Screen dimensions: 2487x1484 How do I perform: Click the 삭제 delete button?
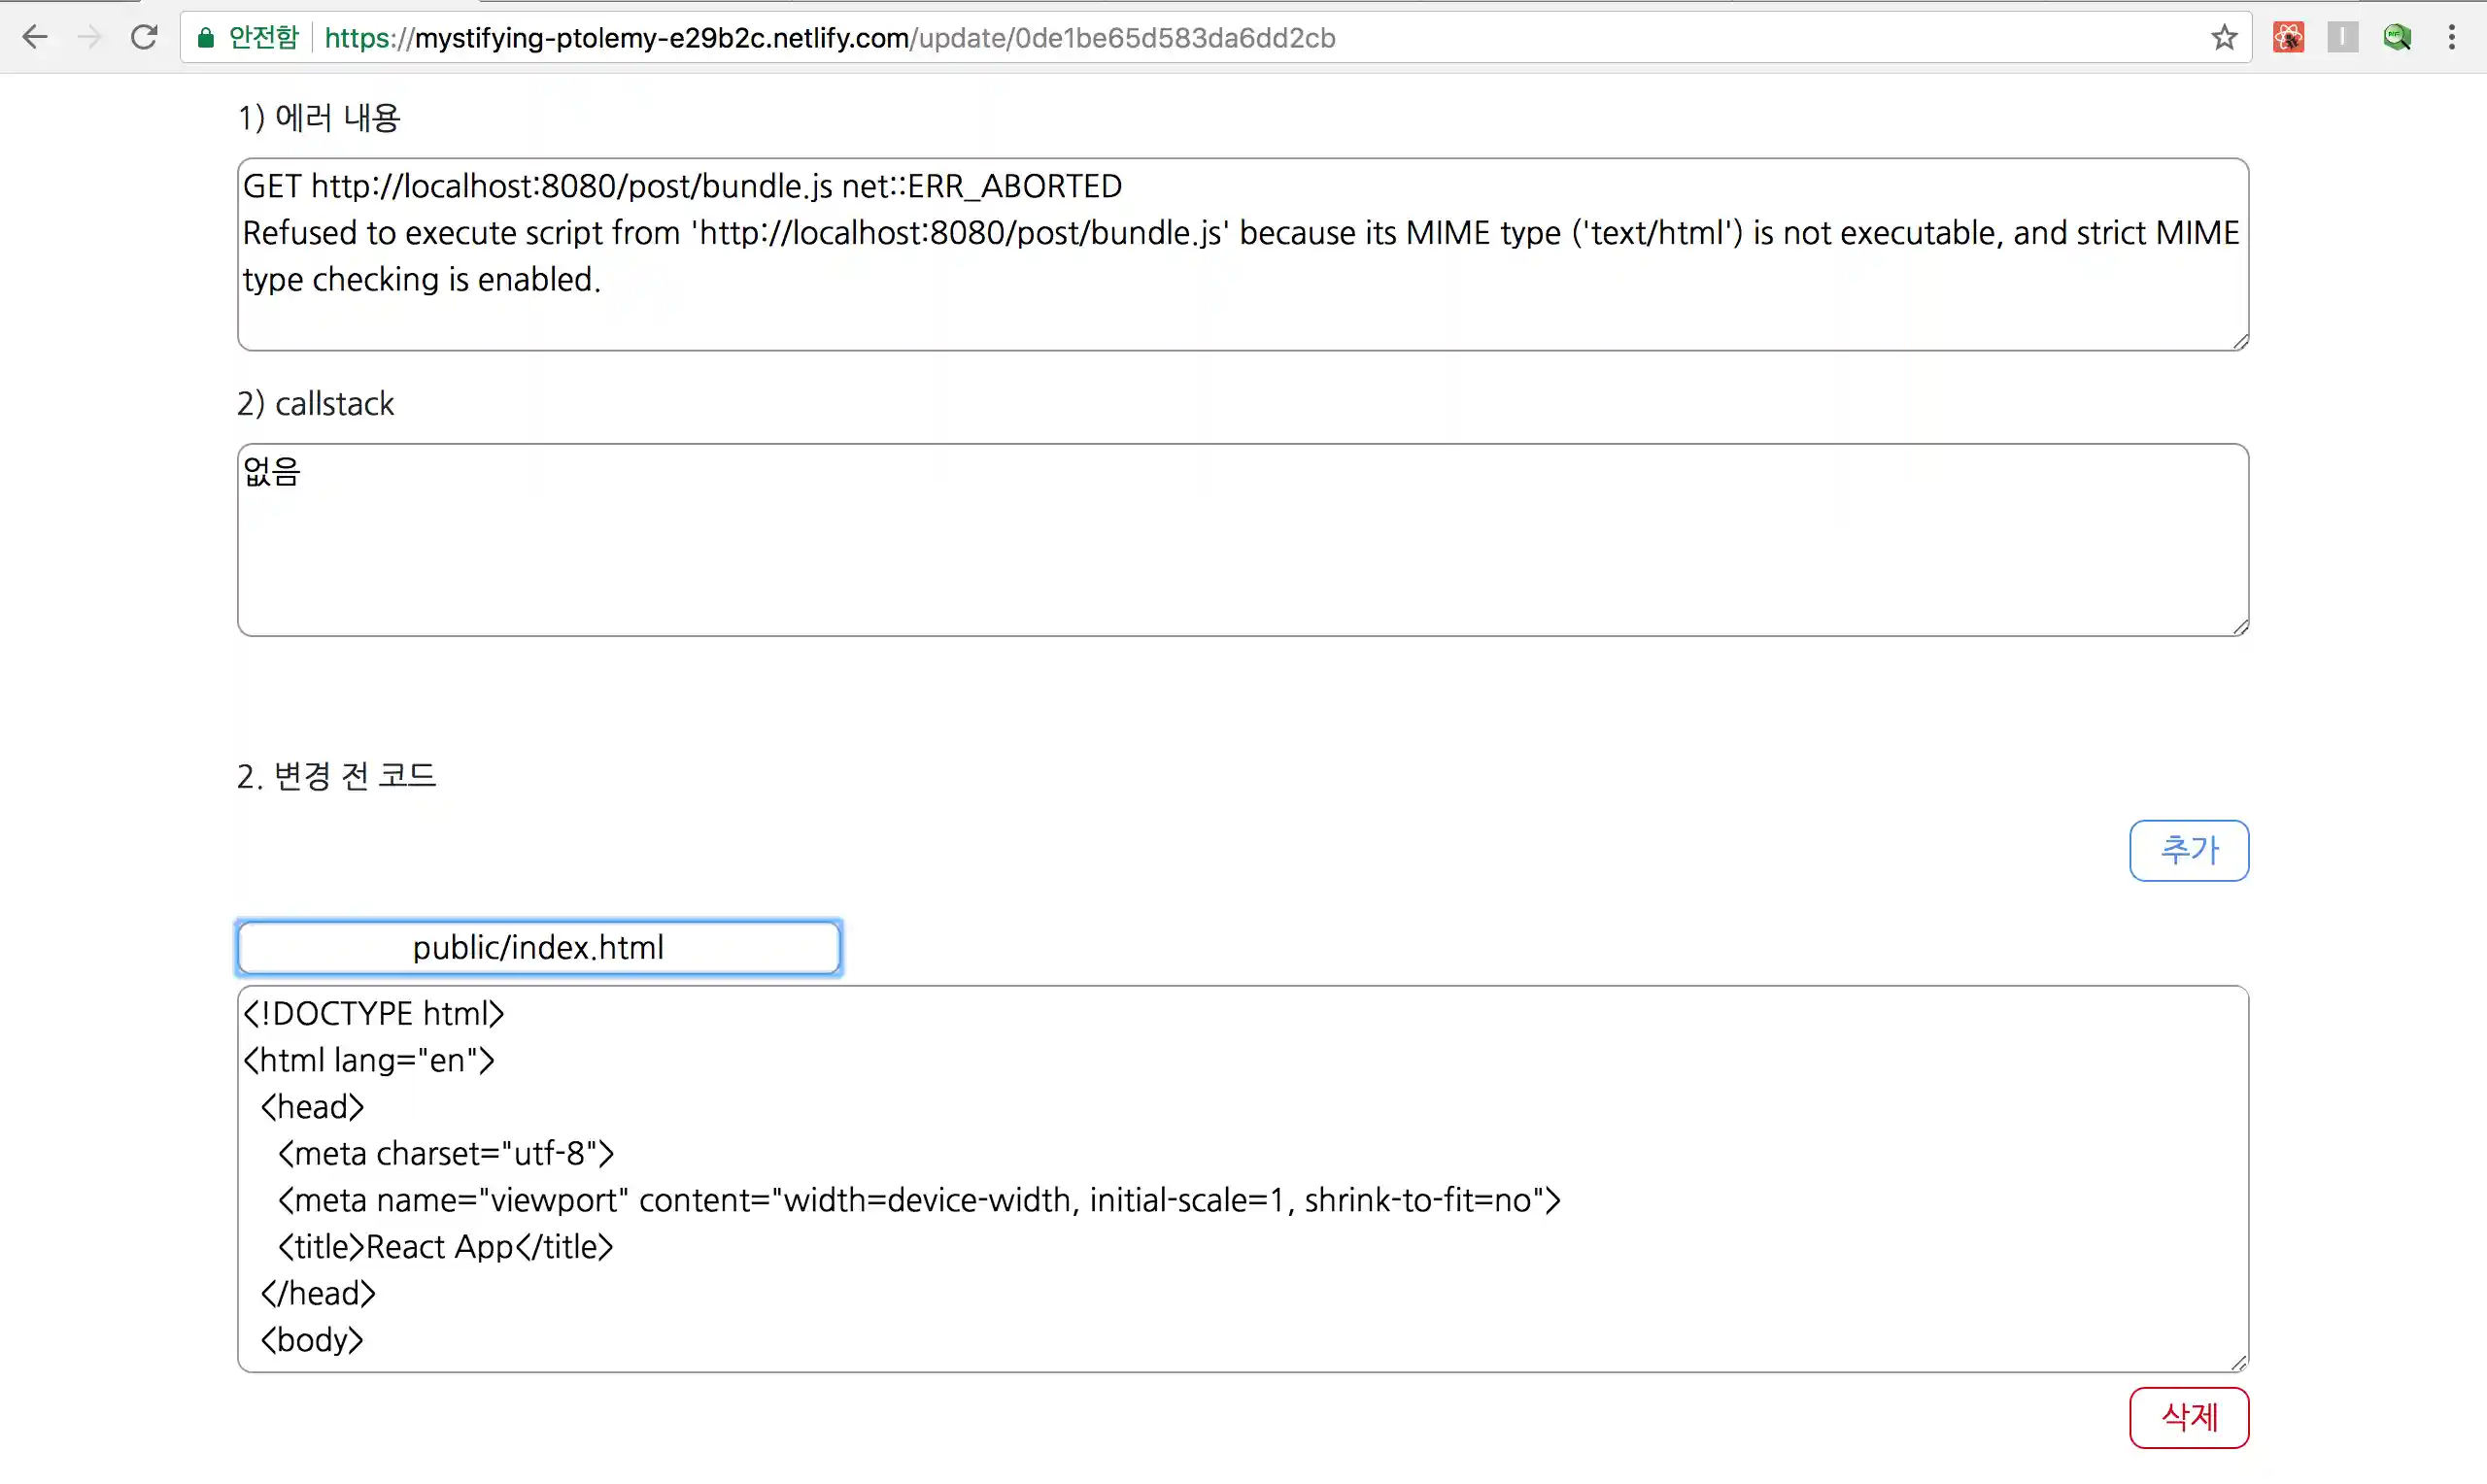coord(2188,1417)
